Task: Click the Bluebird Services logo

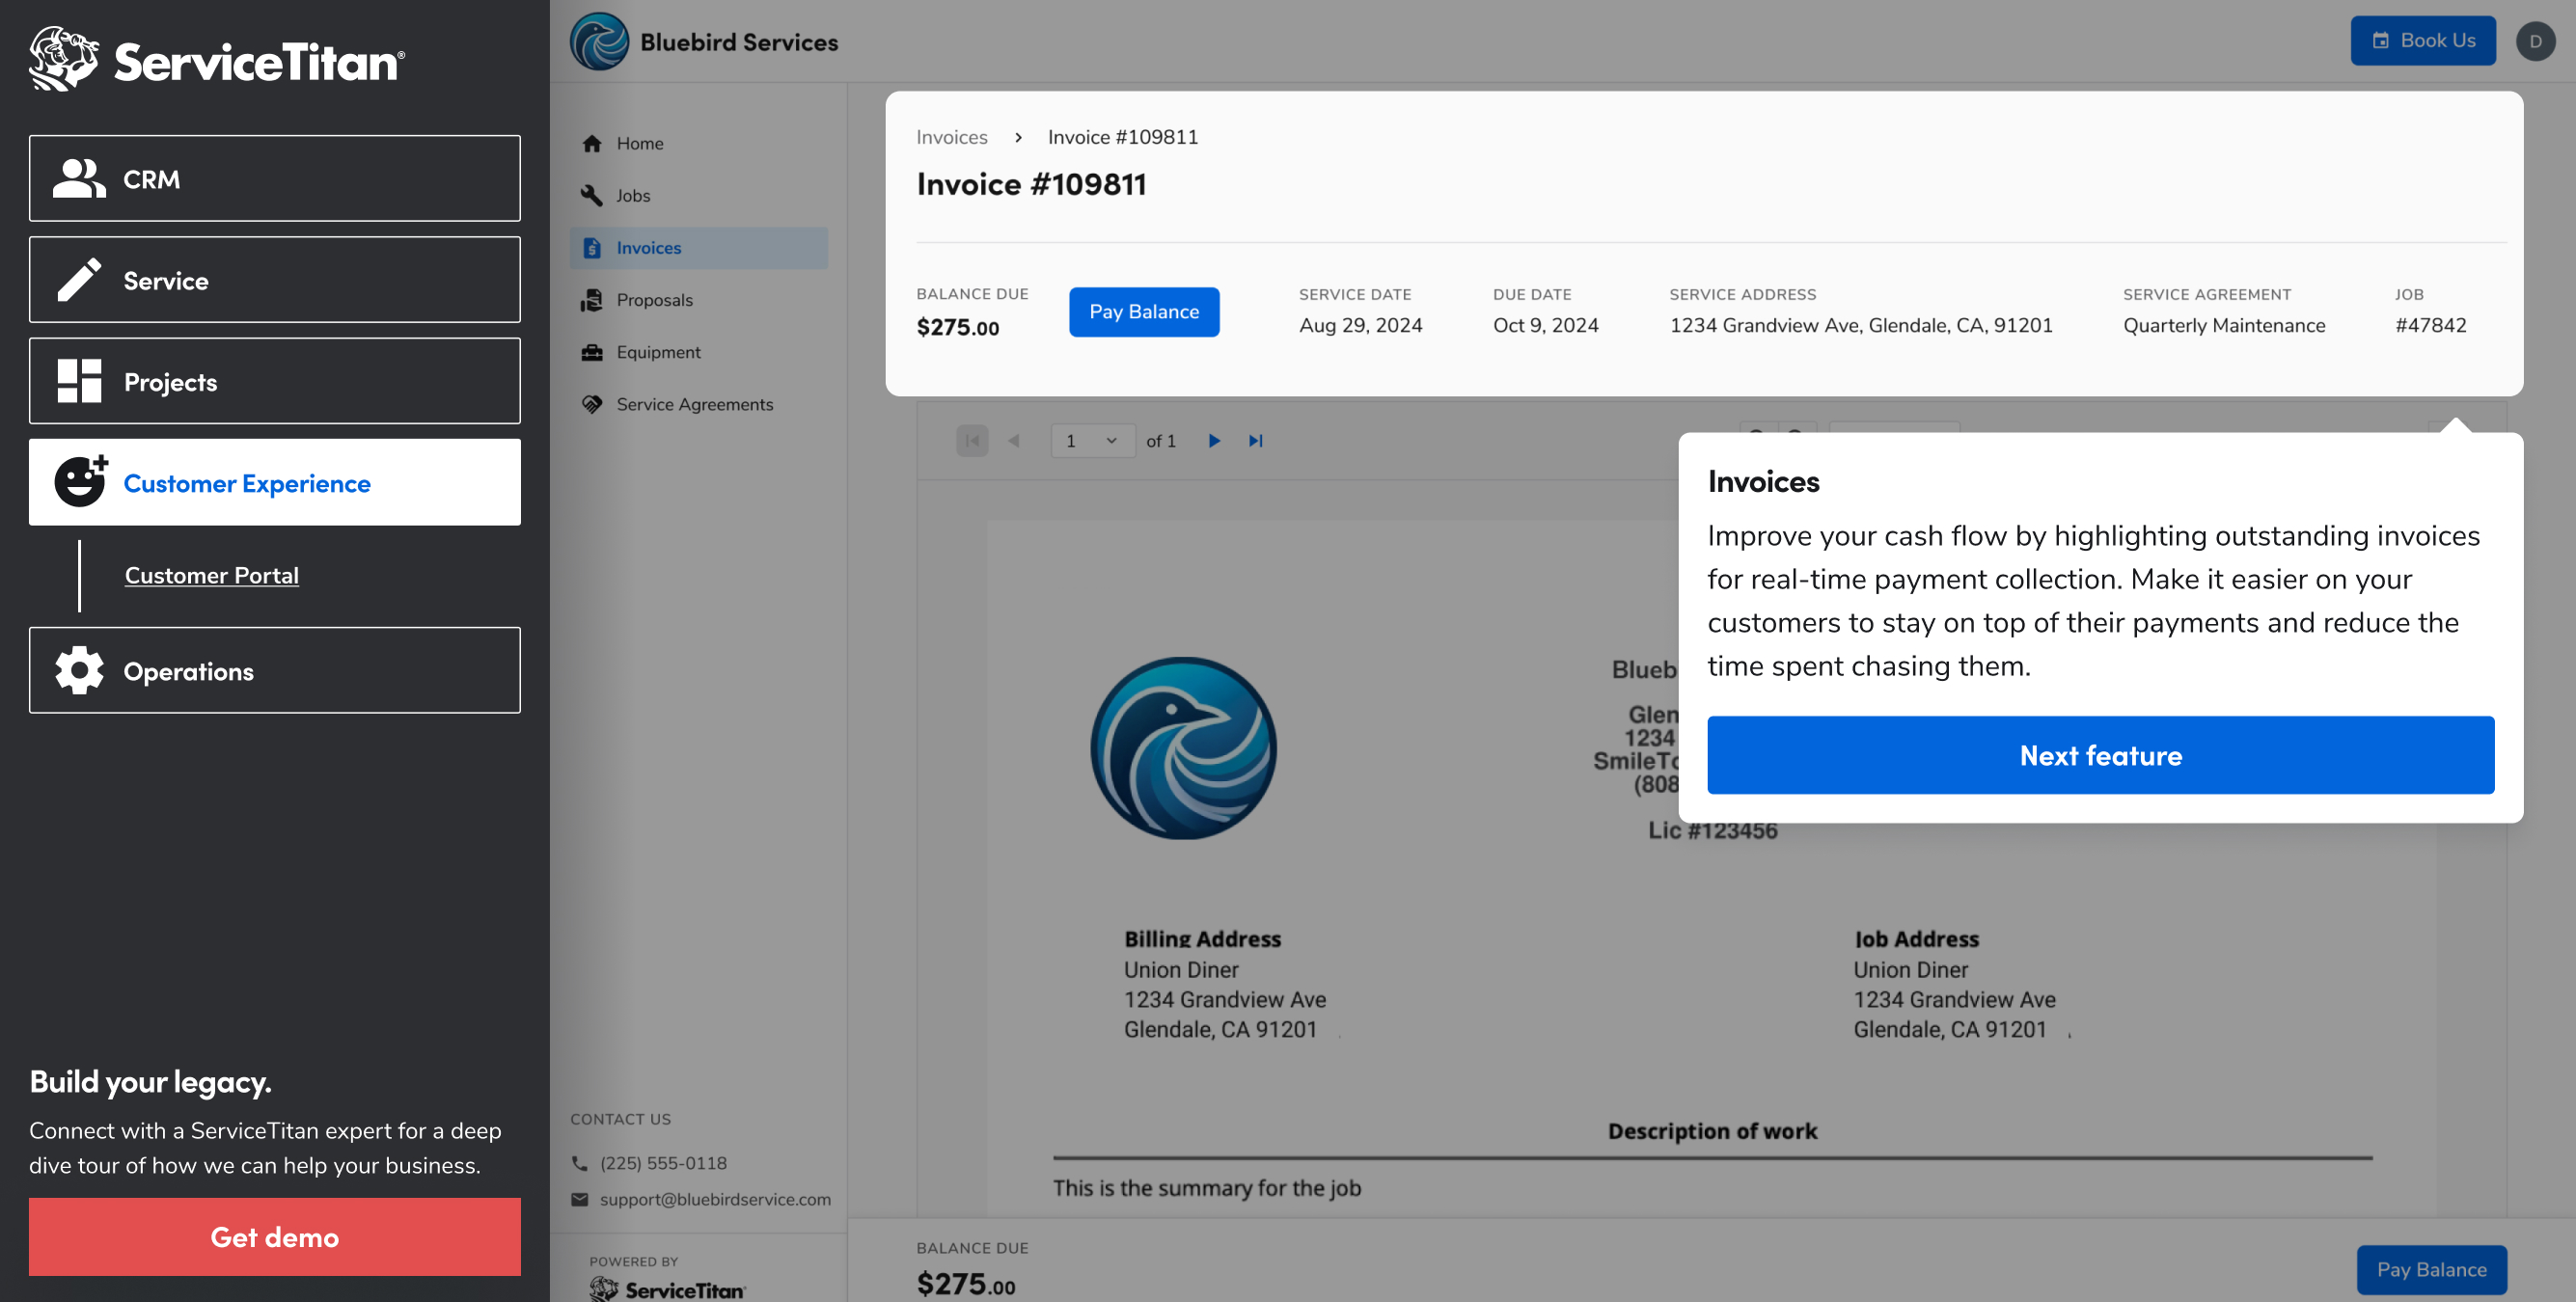Action: [599, 41]
